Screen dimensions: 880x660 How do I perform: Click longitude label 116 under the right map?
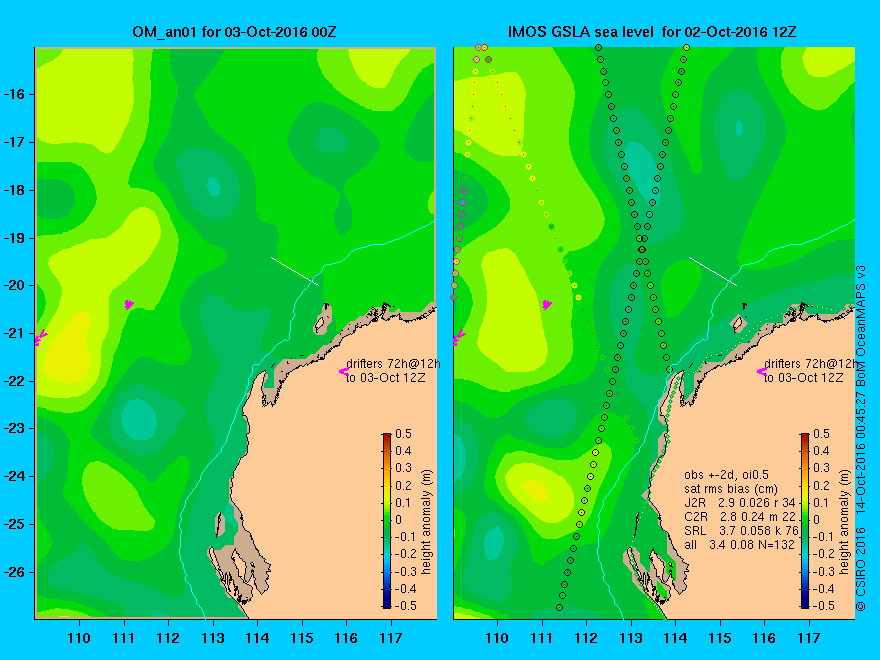point(764,638)
